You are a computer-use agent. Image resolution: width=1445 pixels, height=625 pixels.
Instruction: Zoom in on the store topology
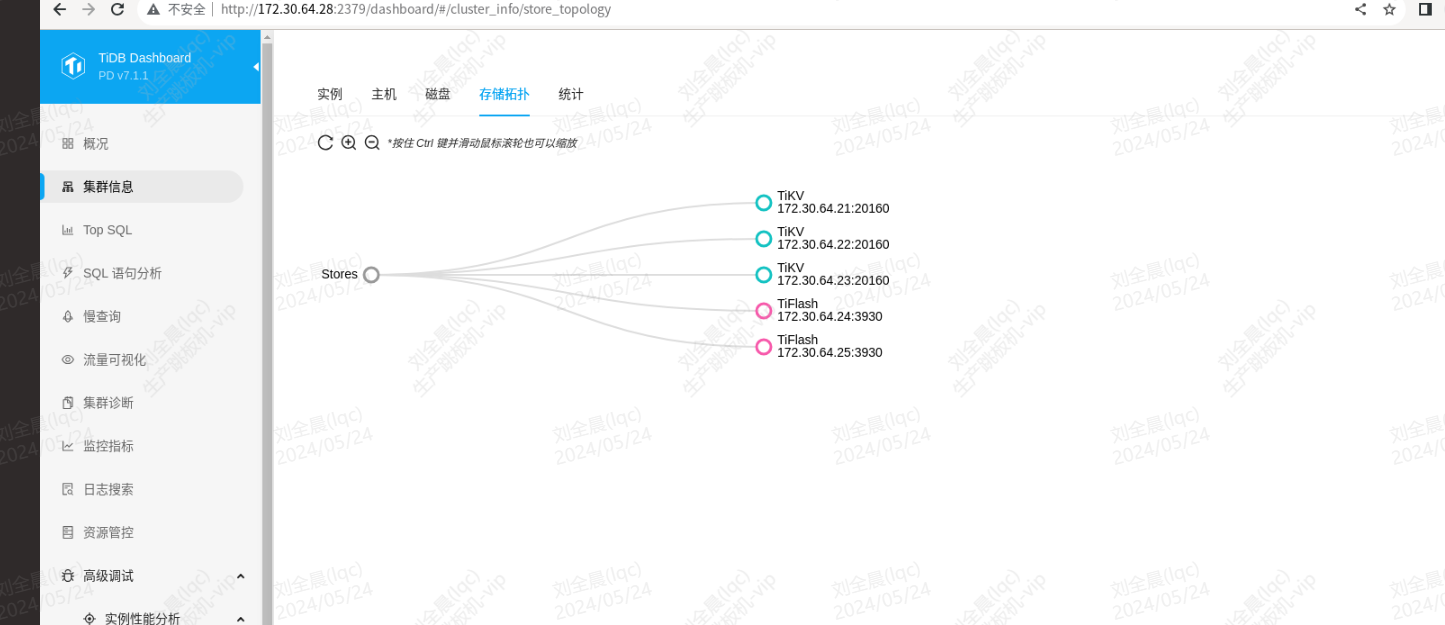[348, 143]
